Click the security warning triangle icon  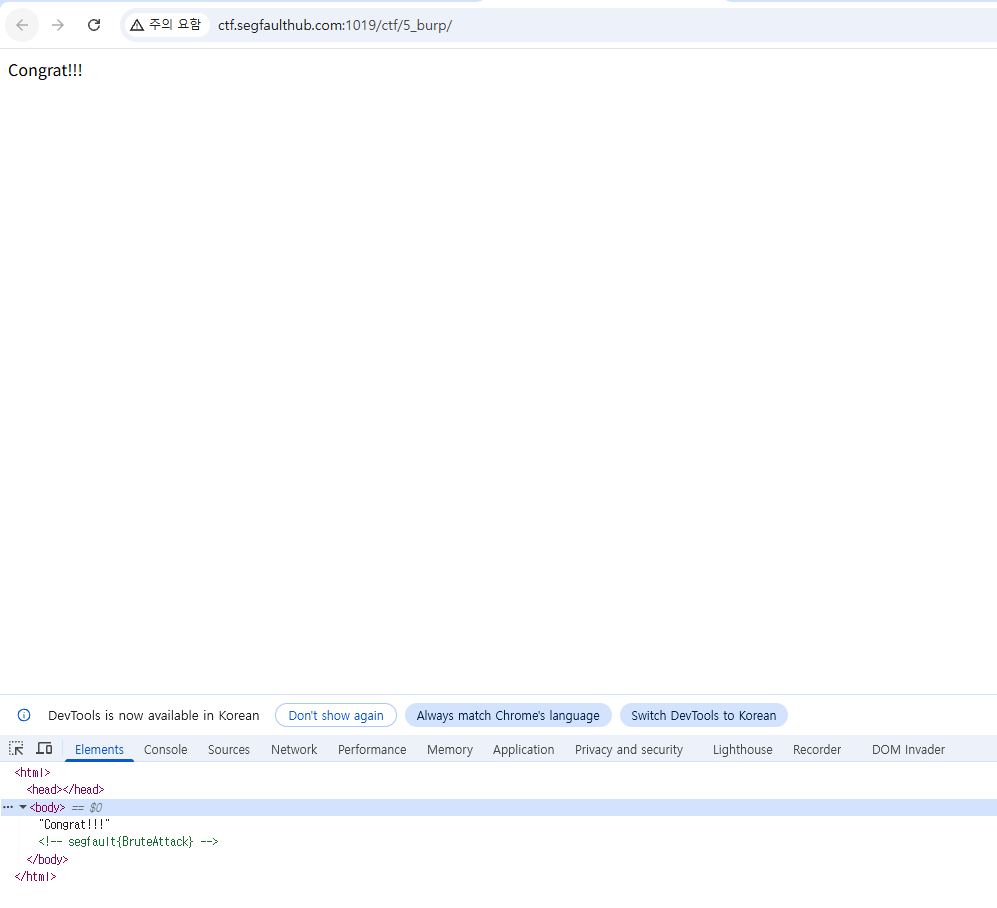[137, 25]
